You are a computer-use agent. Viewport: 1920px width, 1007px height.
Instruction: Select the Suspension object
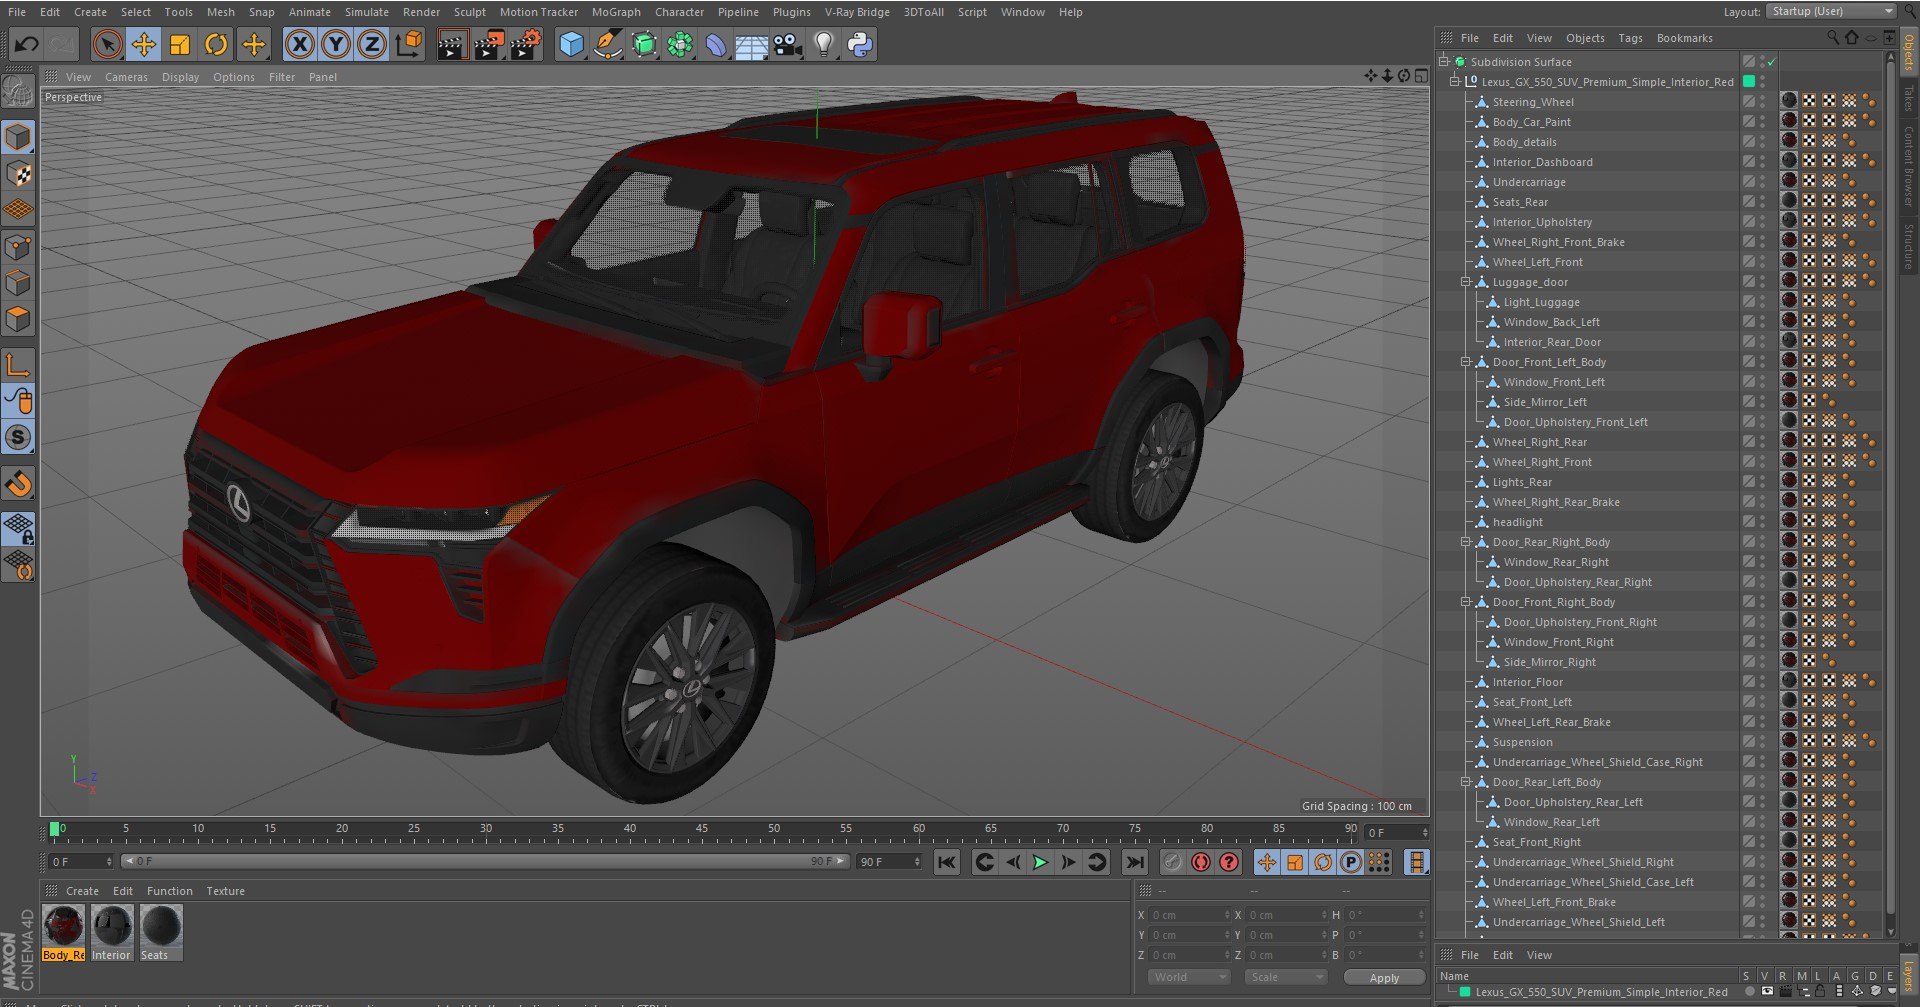click(x=1522, y=742)
